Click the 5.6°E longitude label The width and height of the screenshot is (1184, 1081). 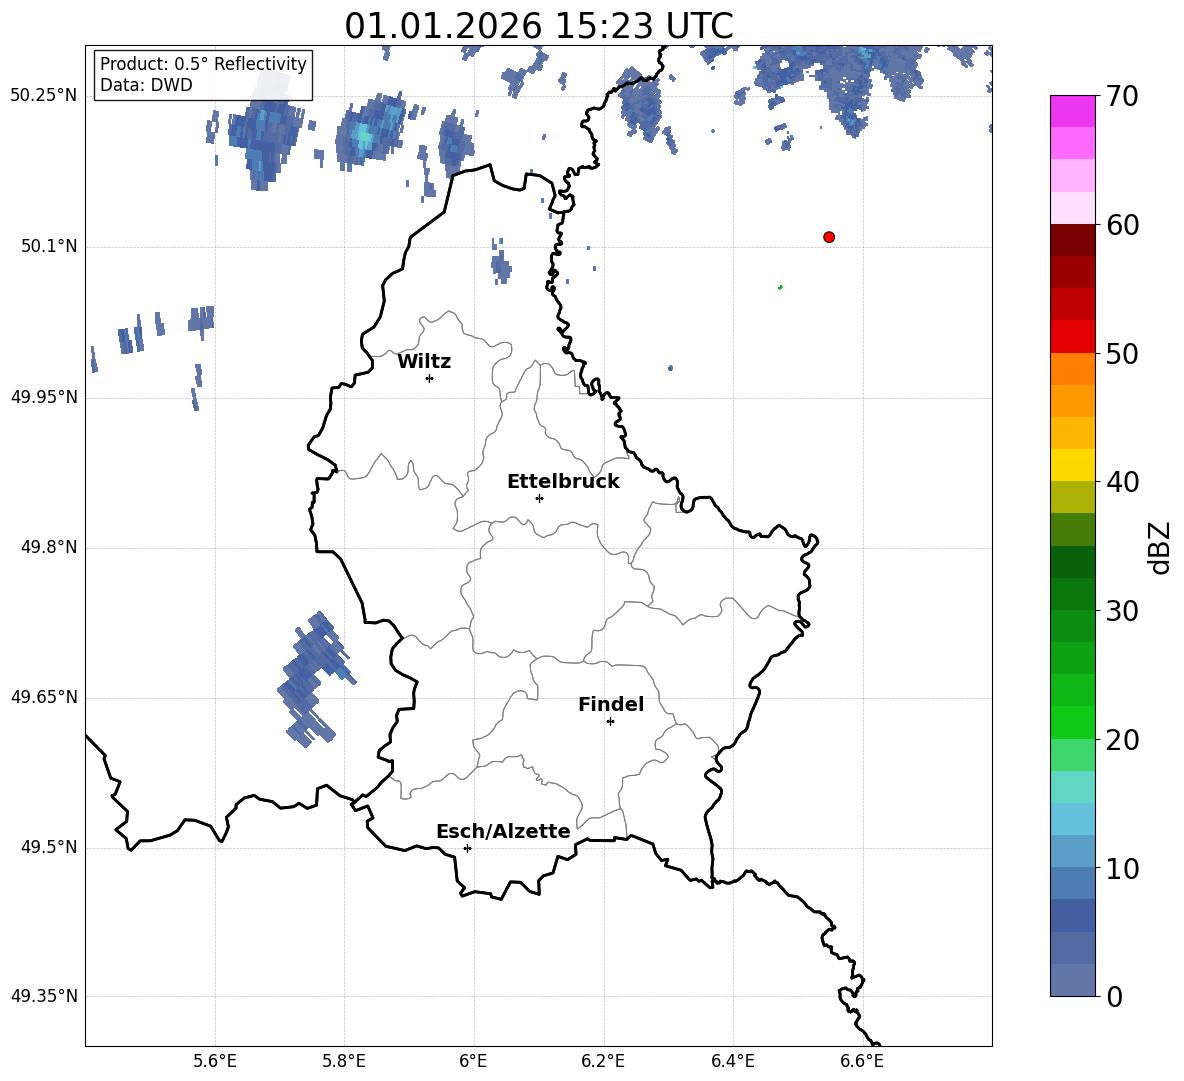[215, 1061]
